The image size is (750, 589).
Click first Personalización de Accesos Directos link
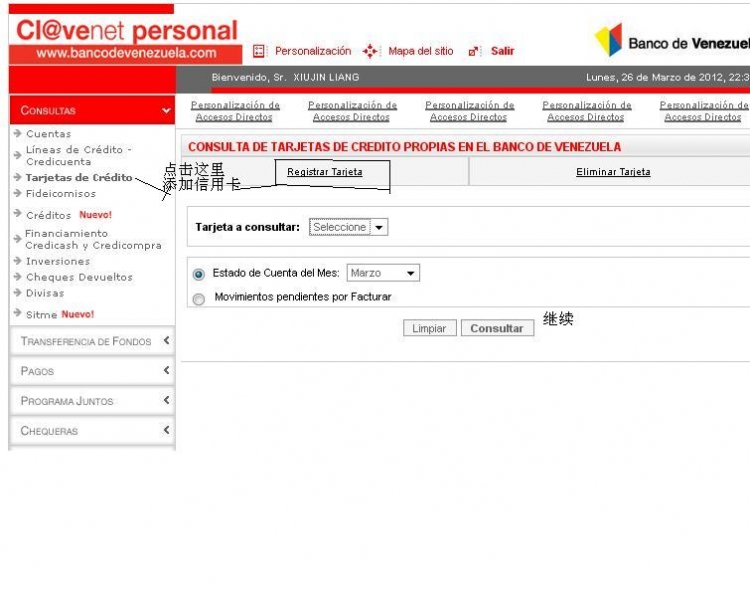[235, 111]
